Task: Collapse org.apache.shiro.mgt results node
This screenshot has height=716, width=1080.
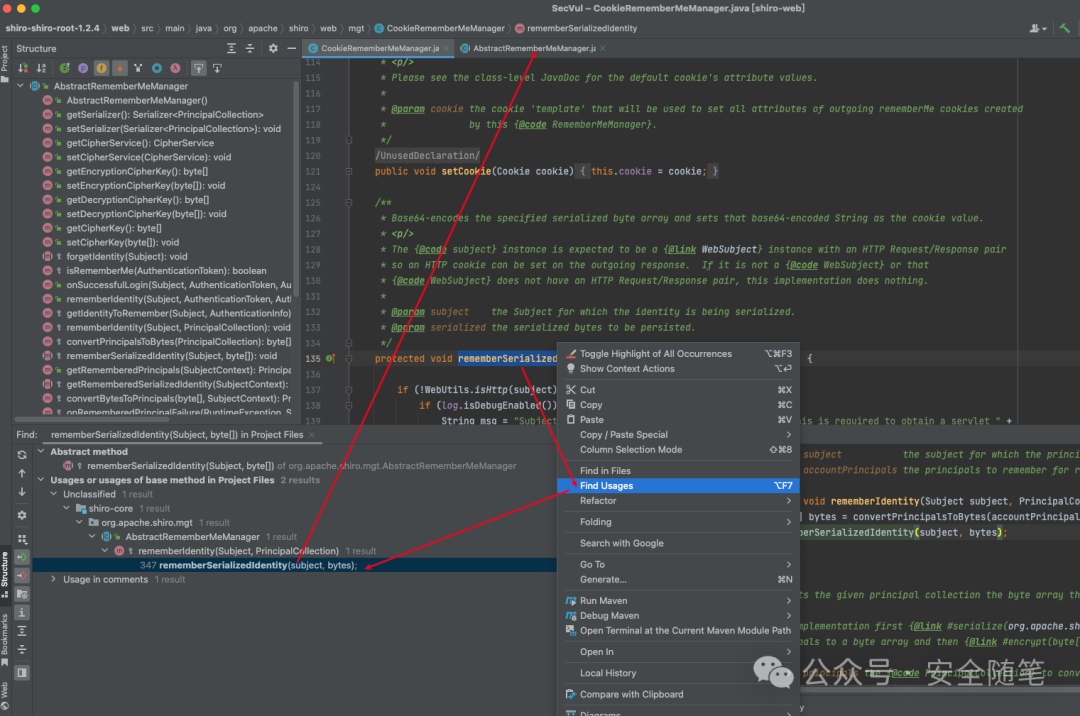Action: (x=79, y=523)
